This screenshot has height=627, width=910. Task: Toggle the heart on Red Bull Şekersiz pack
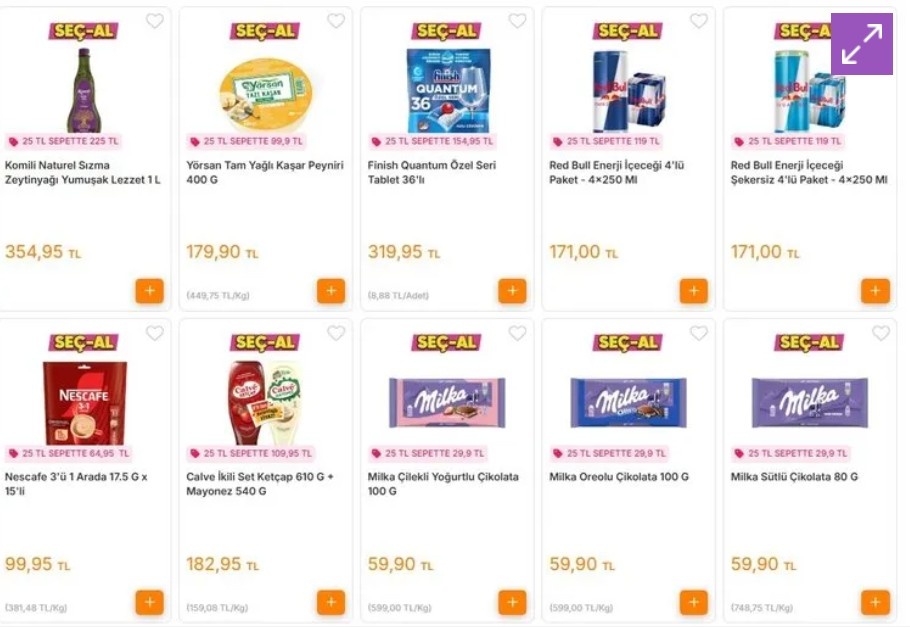click(x=880, y=20)
